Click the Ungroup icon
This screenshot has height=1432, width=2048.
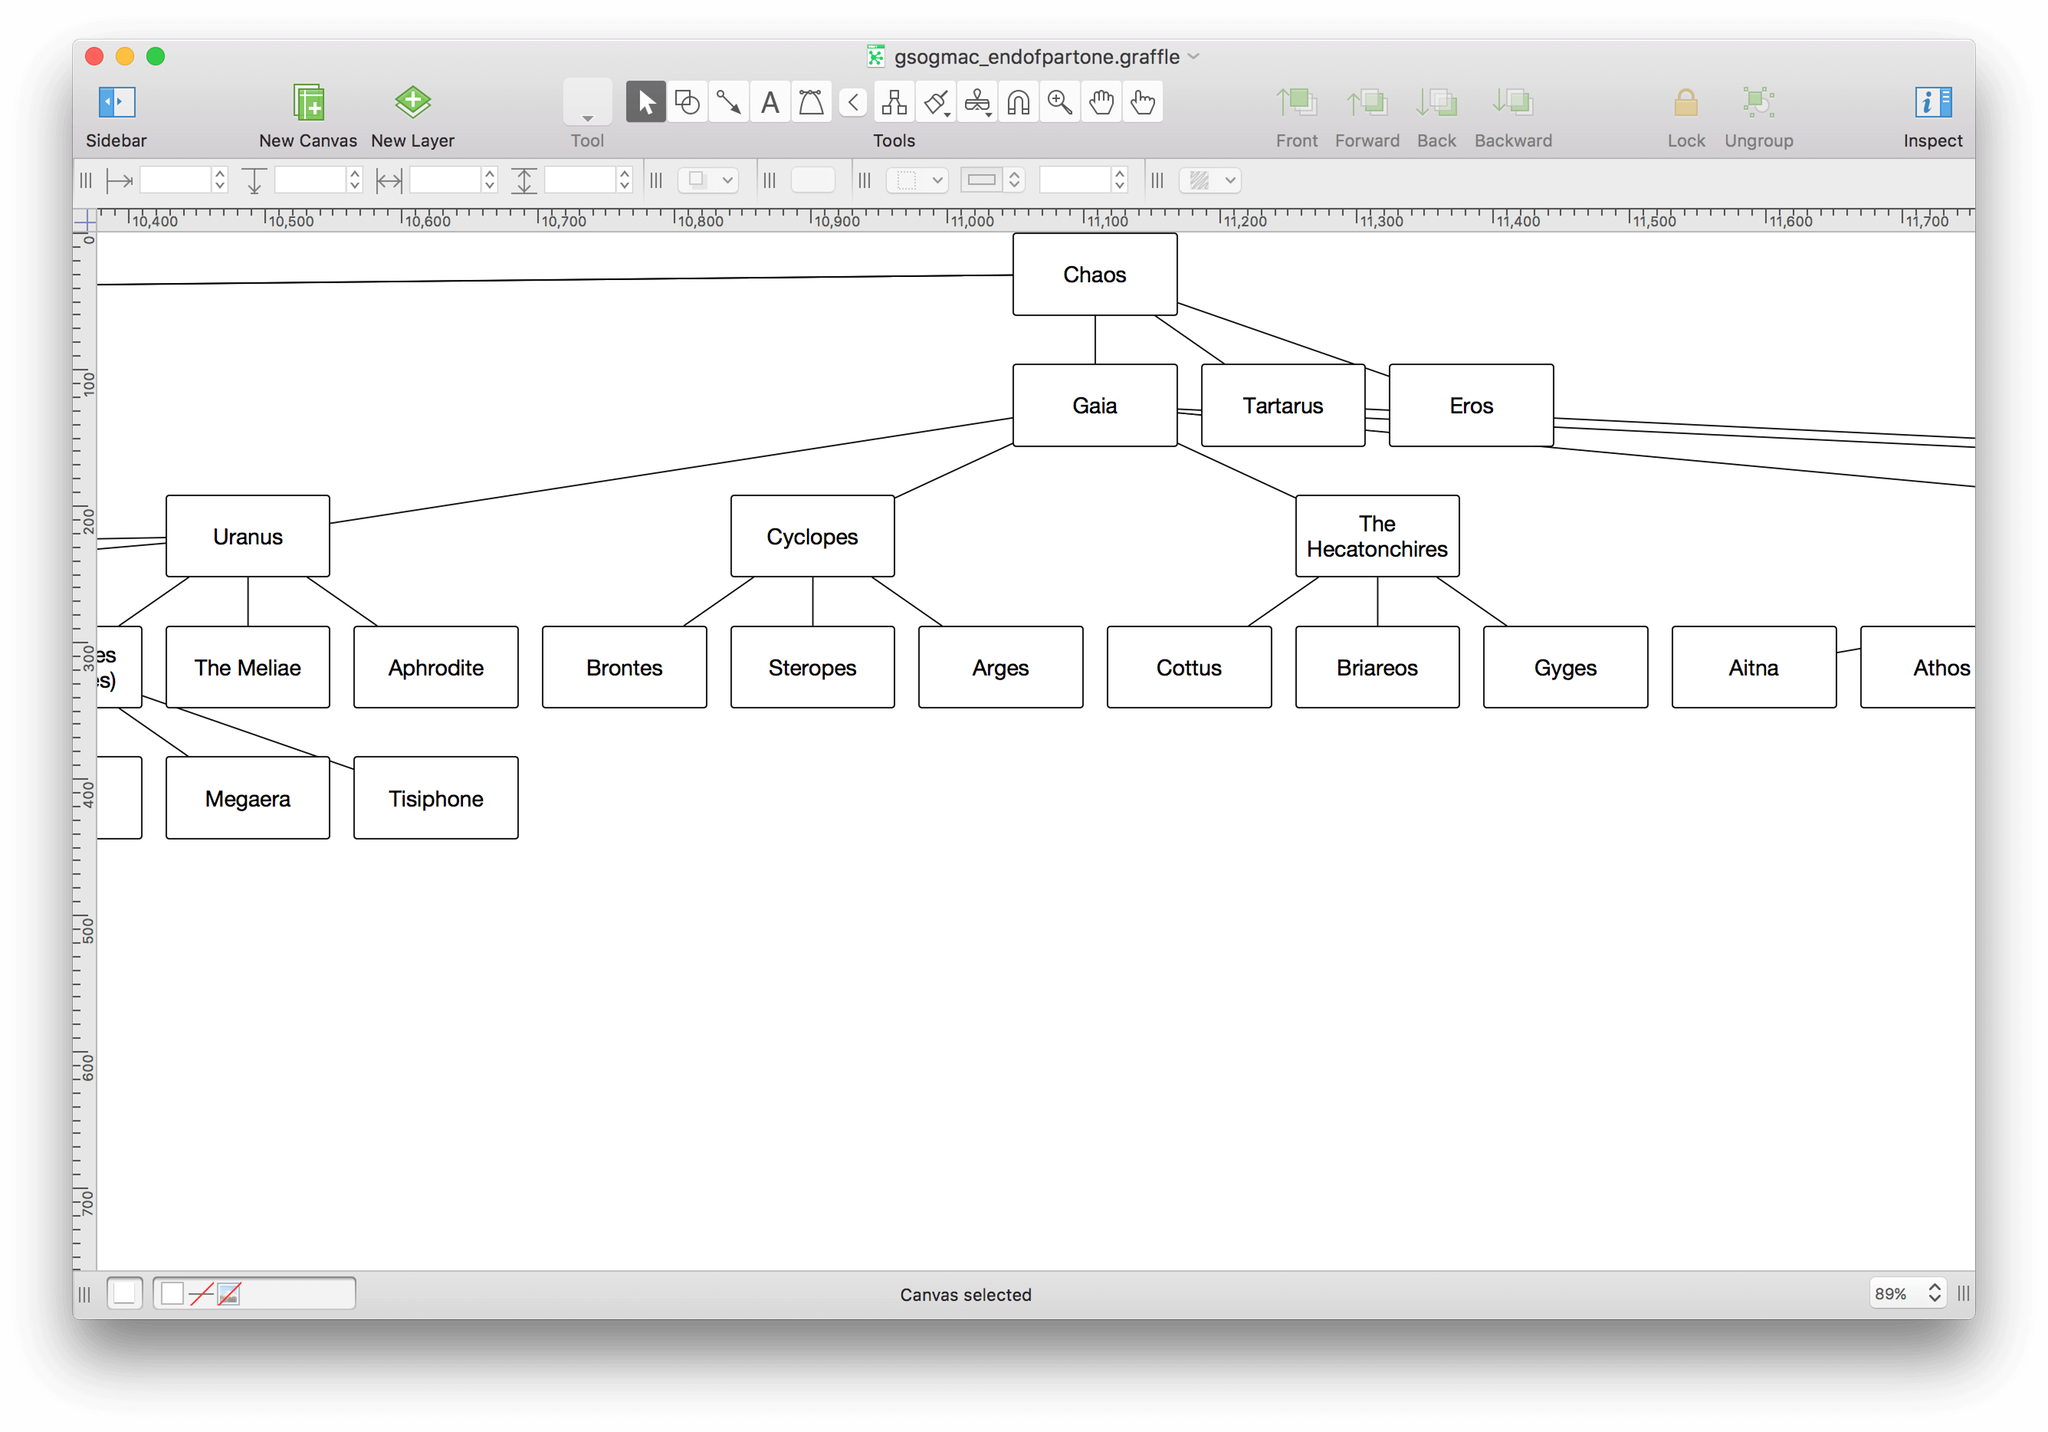1758,102
